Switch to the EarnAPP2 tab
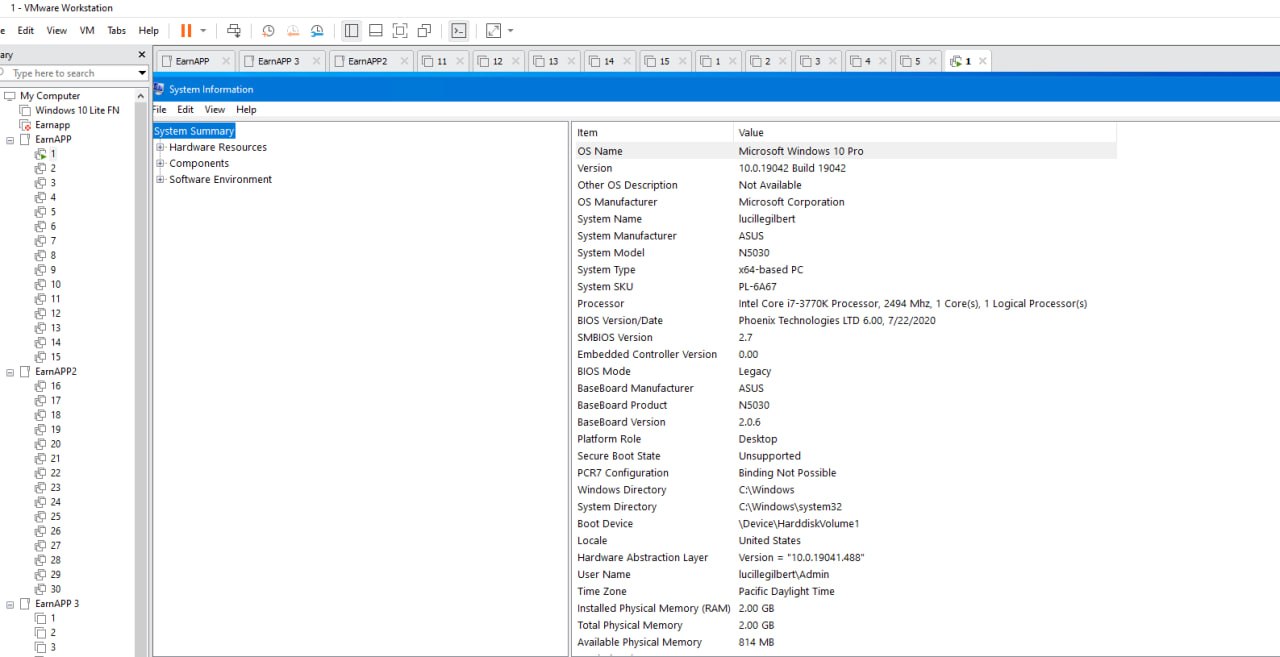The image size is (1280, 657). coord(370,60)
